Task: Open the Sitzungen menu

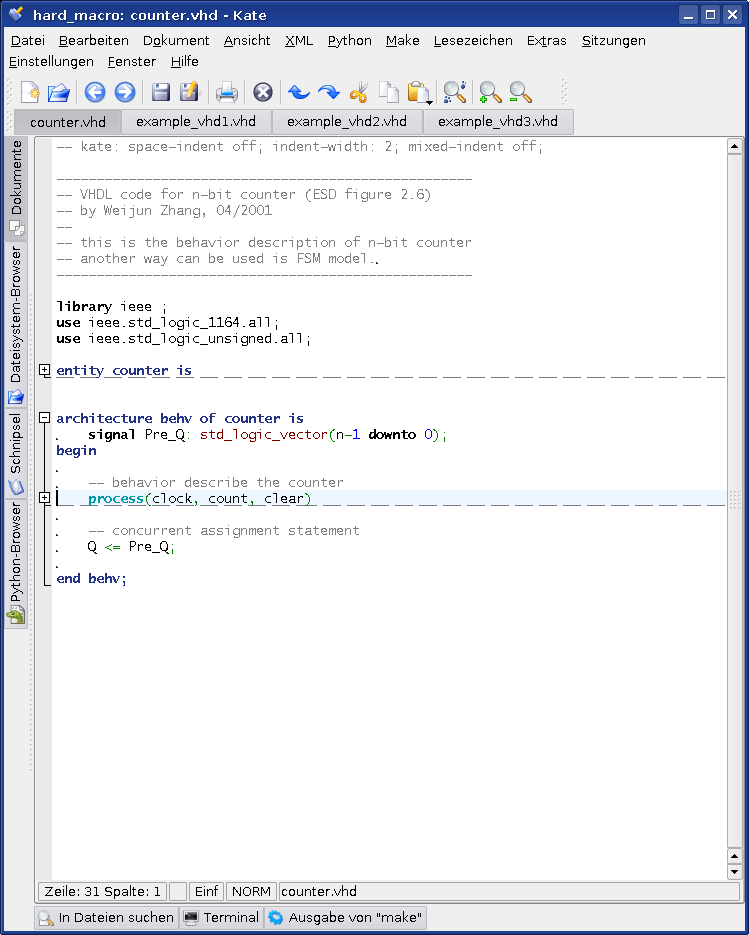Action: pos(614,41)
